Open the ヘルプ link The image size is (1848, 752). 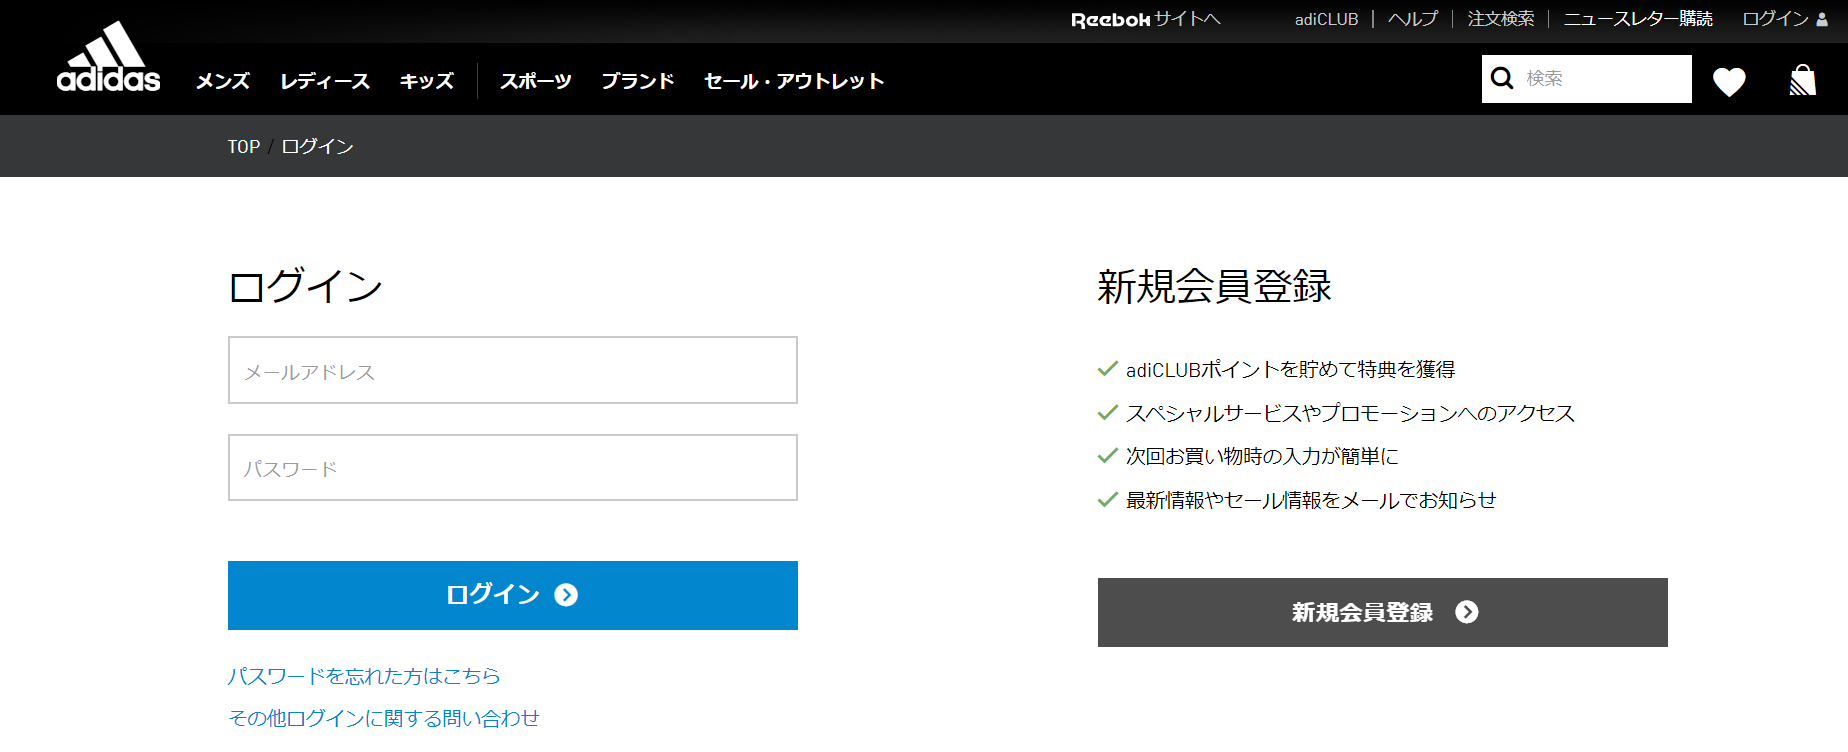pyautogui.click(x=1413, y=19)
